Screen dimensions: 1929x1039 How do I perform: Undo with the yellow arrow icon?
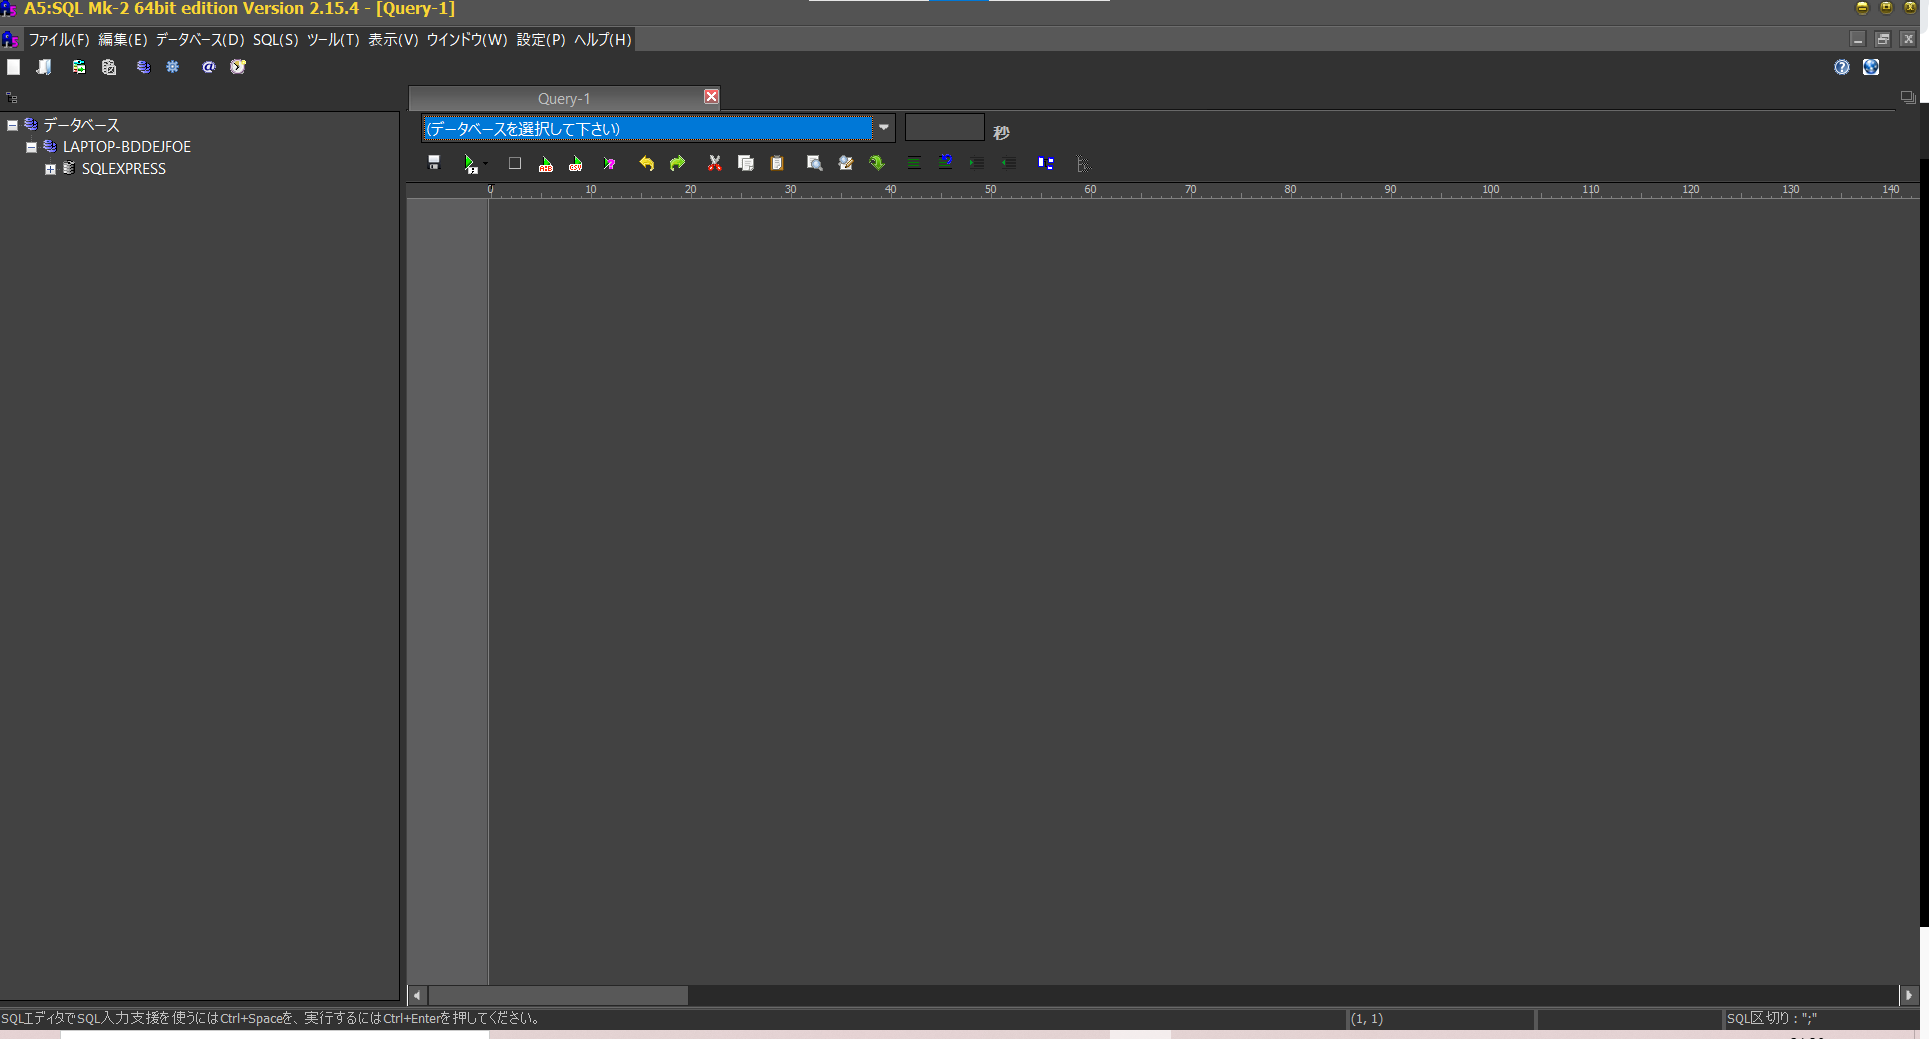(646, 163)
